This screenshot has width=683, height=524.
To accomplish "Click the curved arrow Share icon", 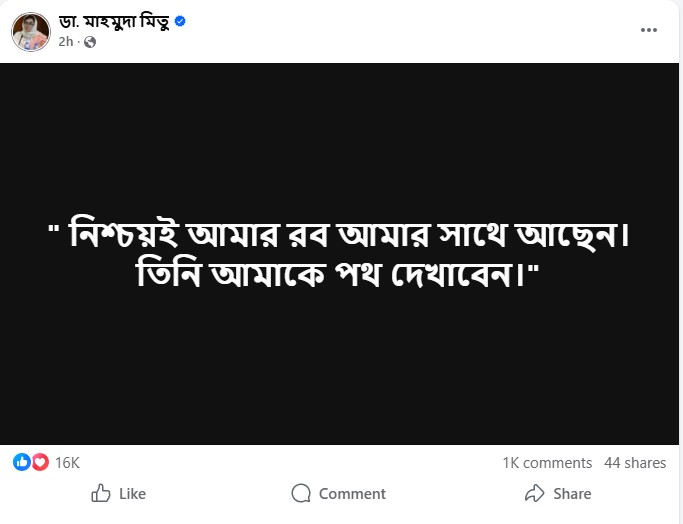I will pos(534,493).
